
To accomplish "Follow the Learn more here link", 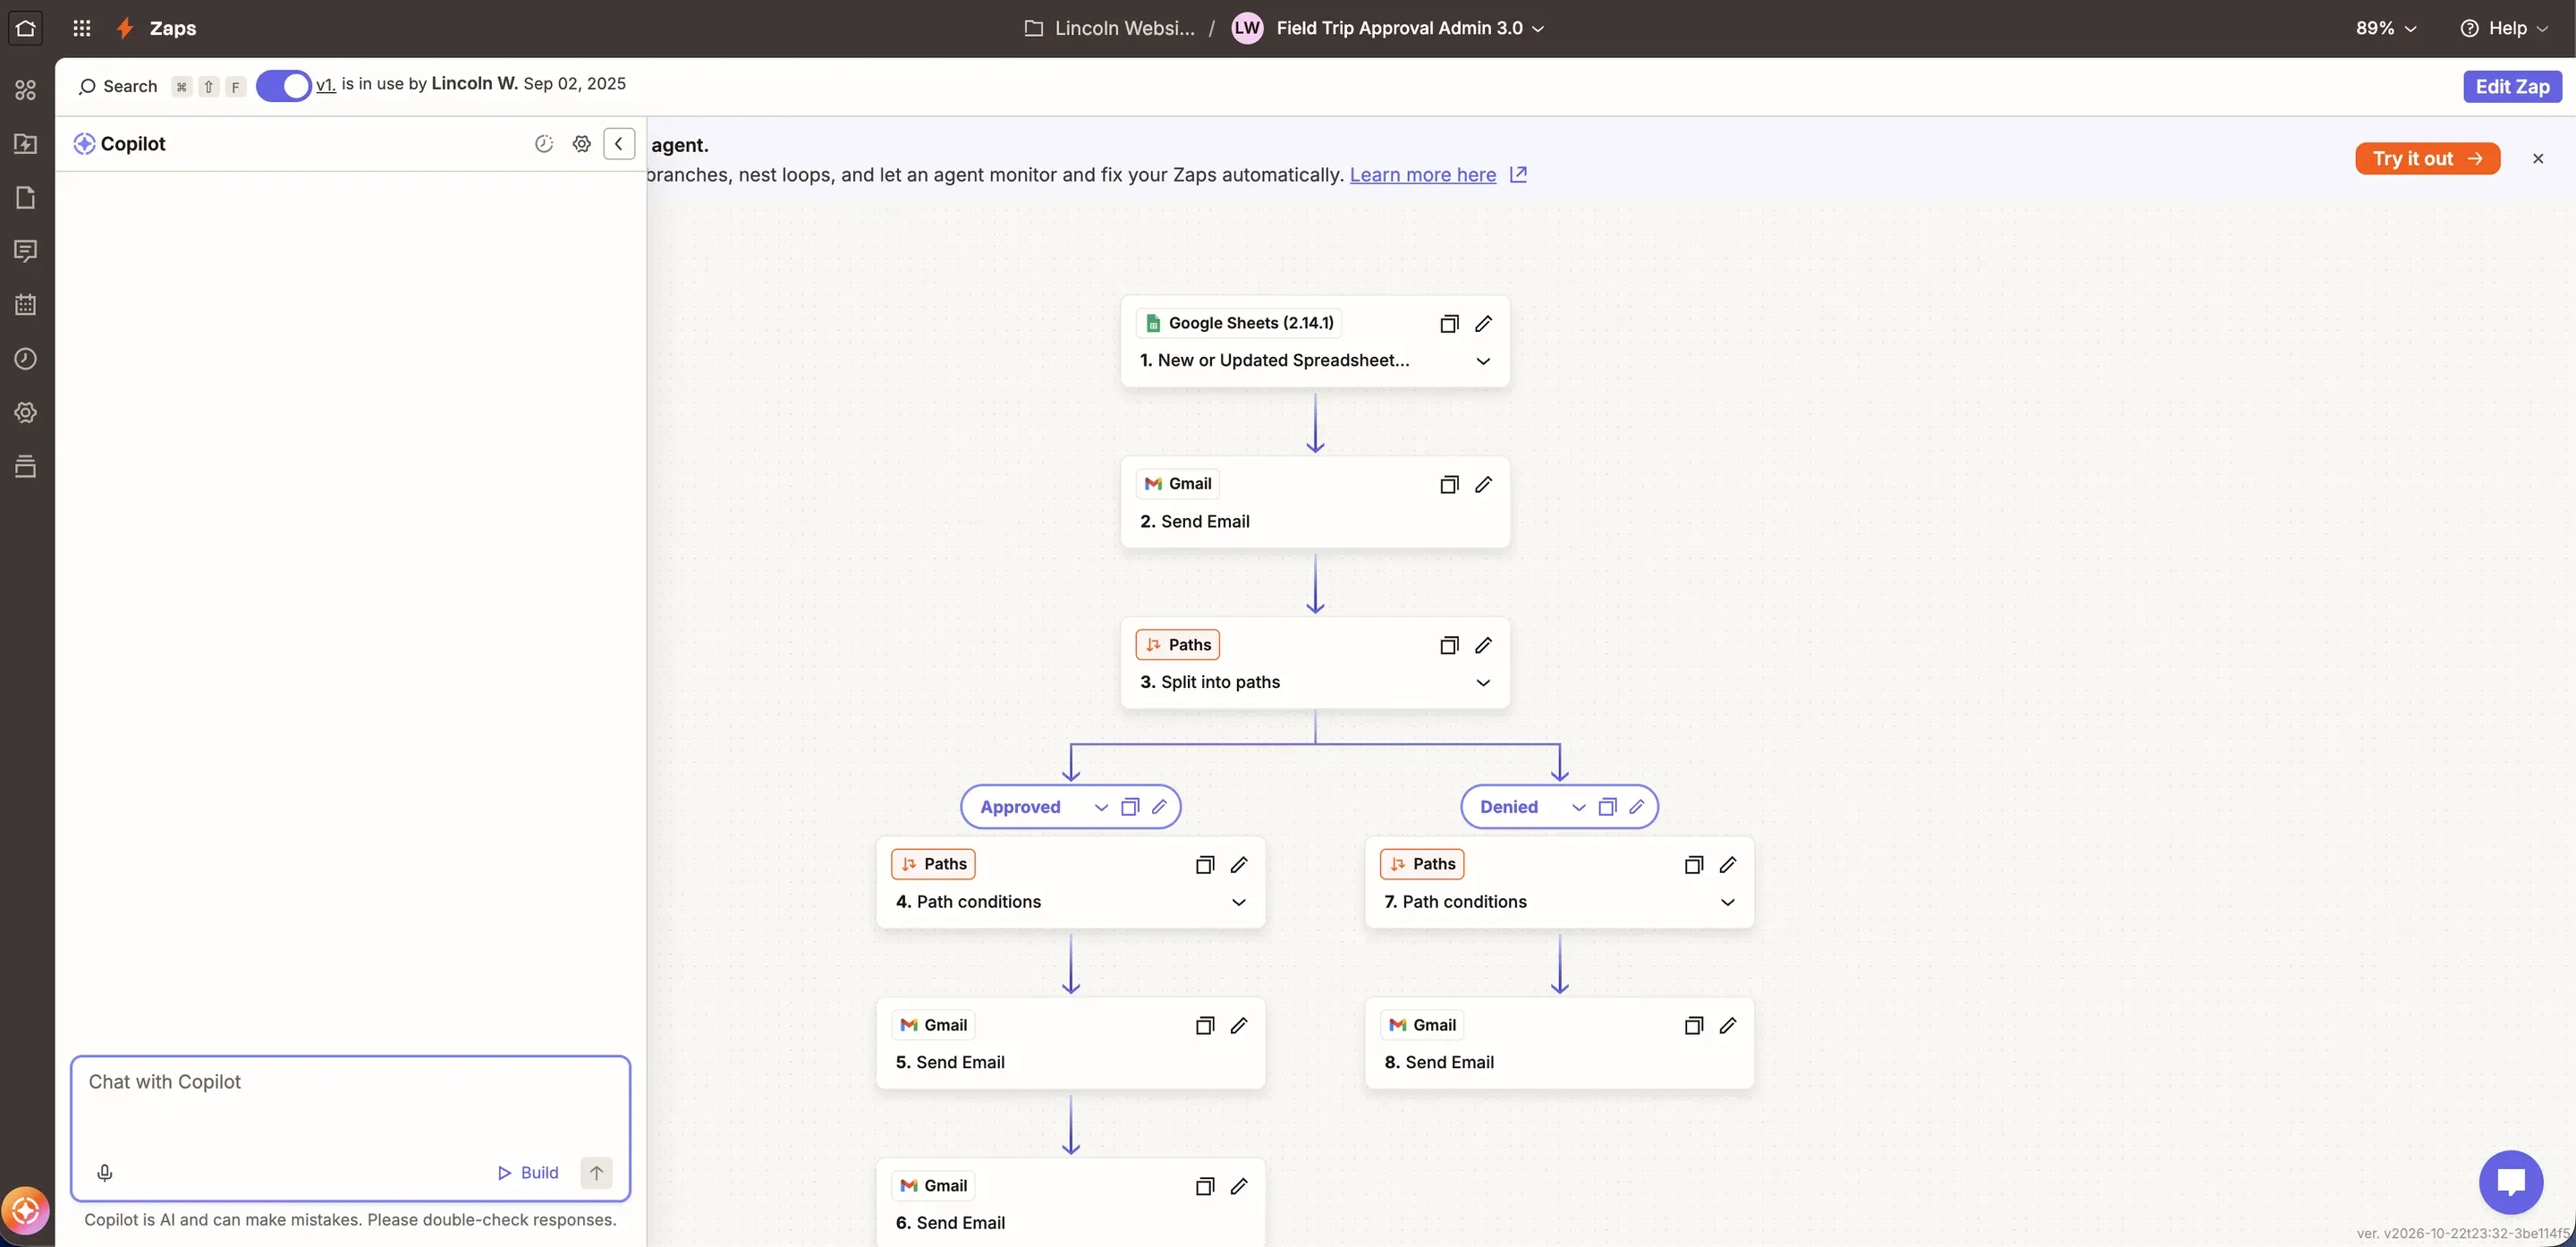I will pos(1423,175).
